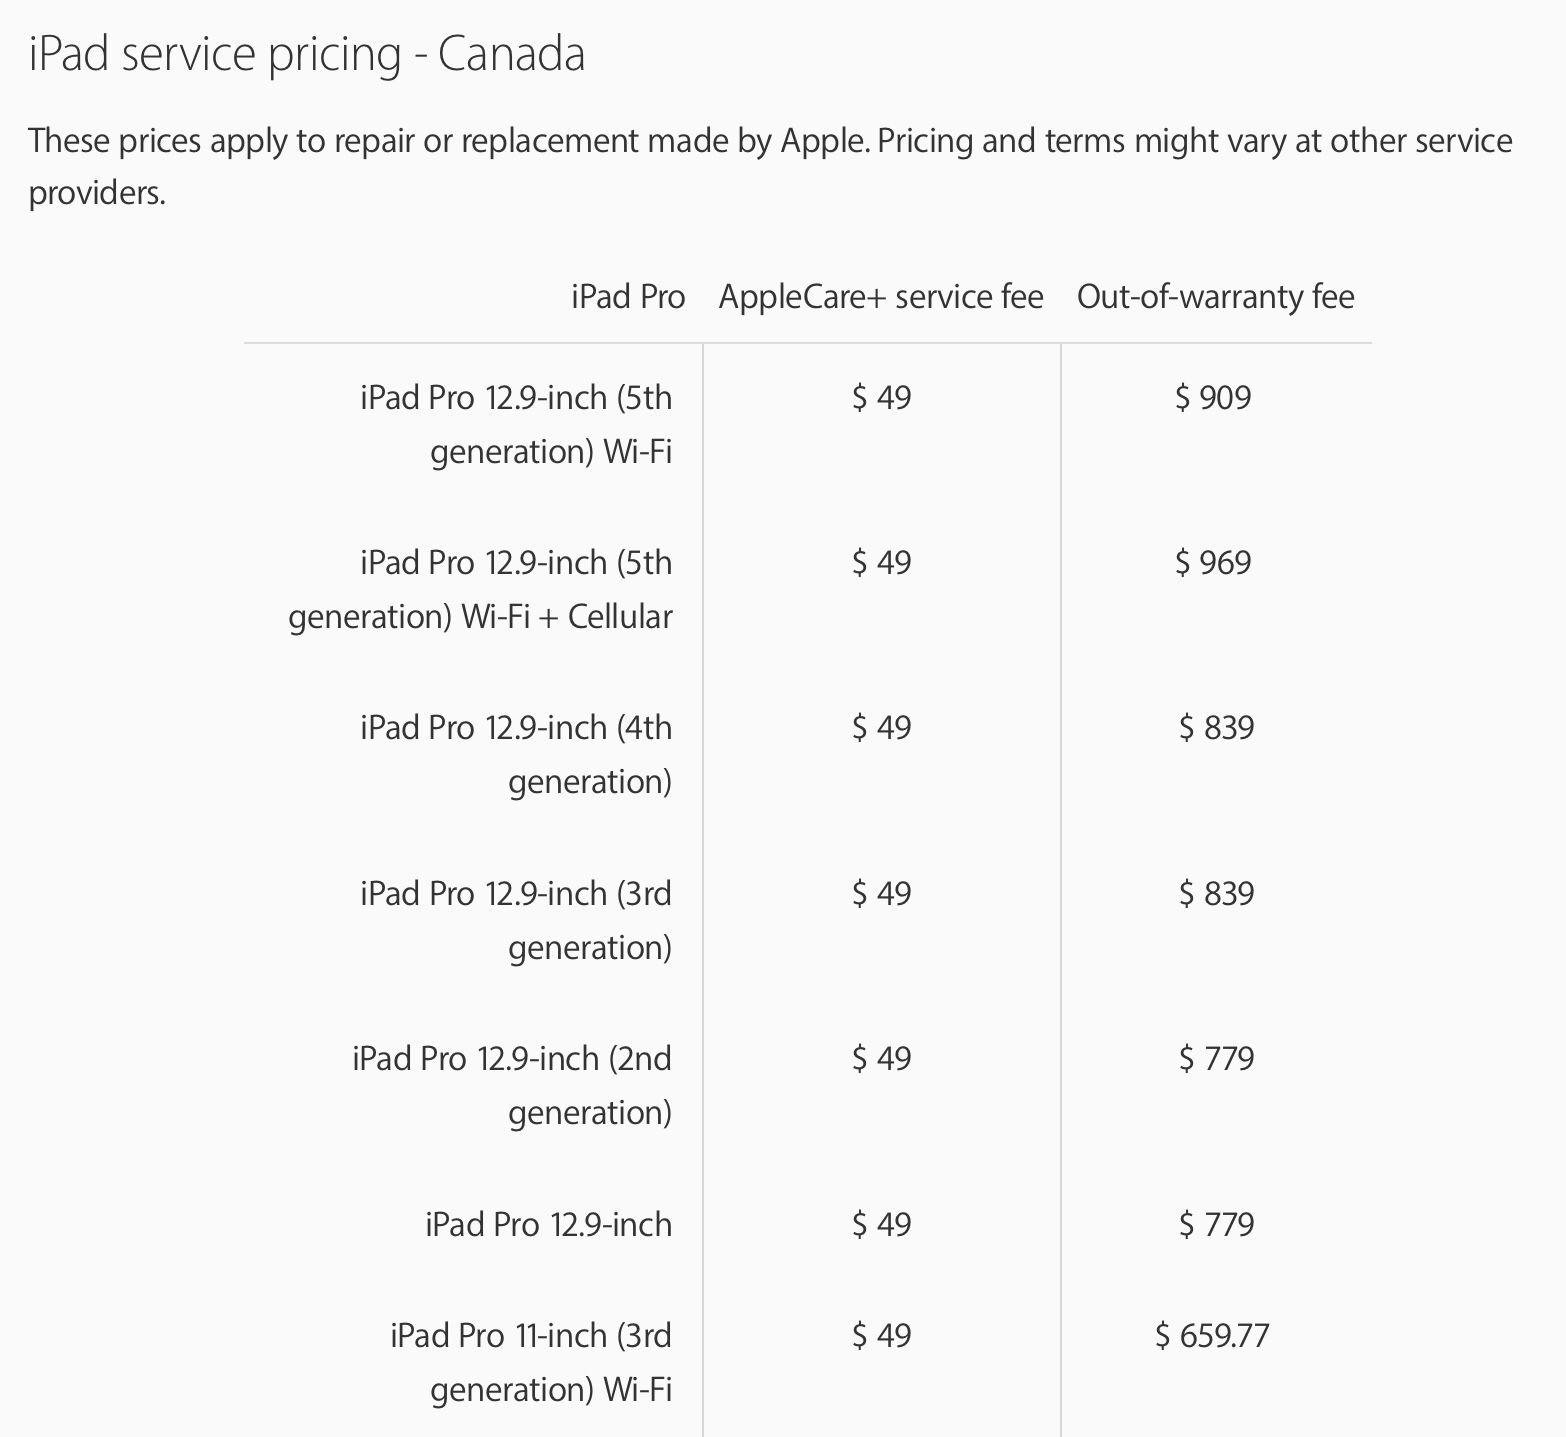Select the iPad Pro 12.9-inch 4th generation label
The image size is (1566, 1437).
point(516,754)
